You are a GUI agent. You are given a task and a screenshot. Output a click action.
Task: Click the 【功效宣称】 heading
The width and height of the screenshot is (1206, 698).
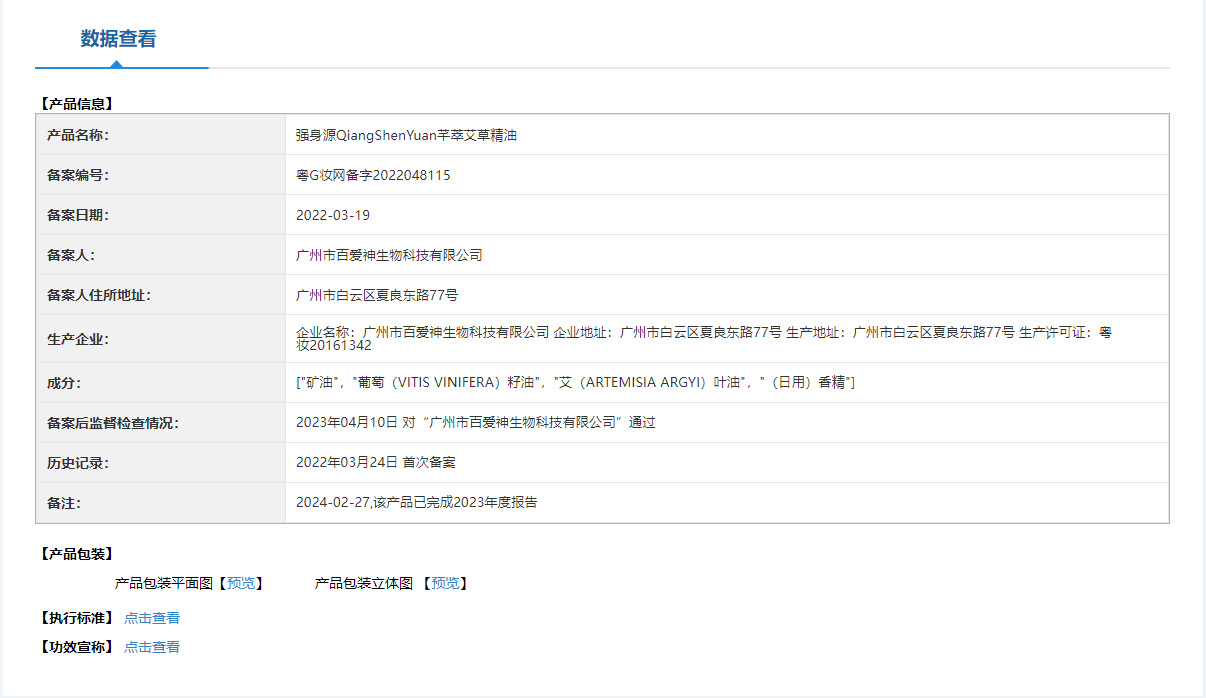76,647
